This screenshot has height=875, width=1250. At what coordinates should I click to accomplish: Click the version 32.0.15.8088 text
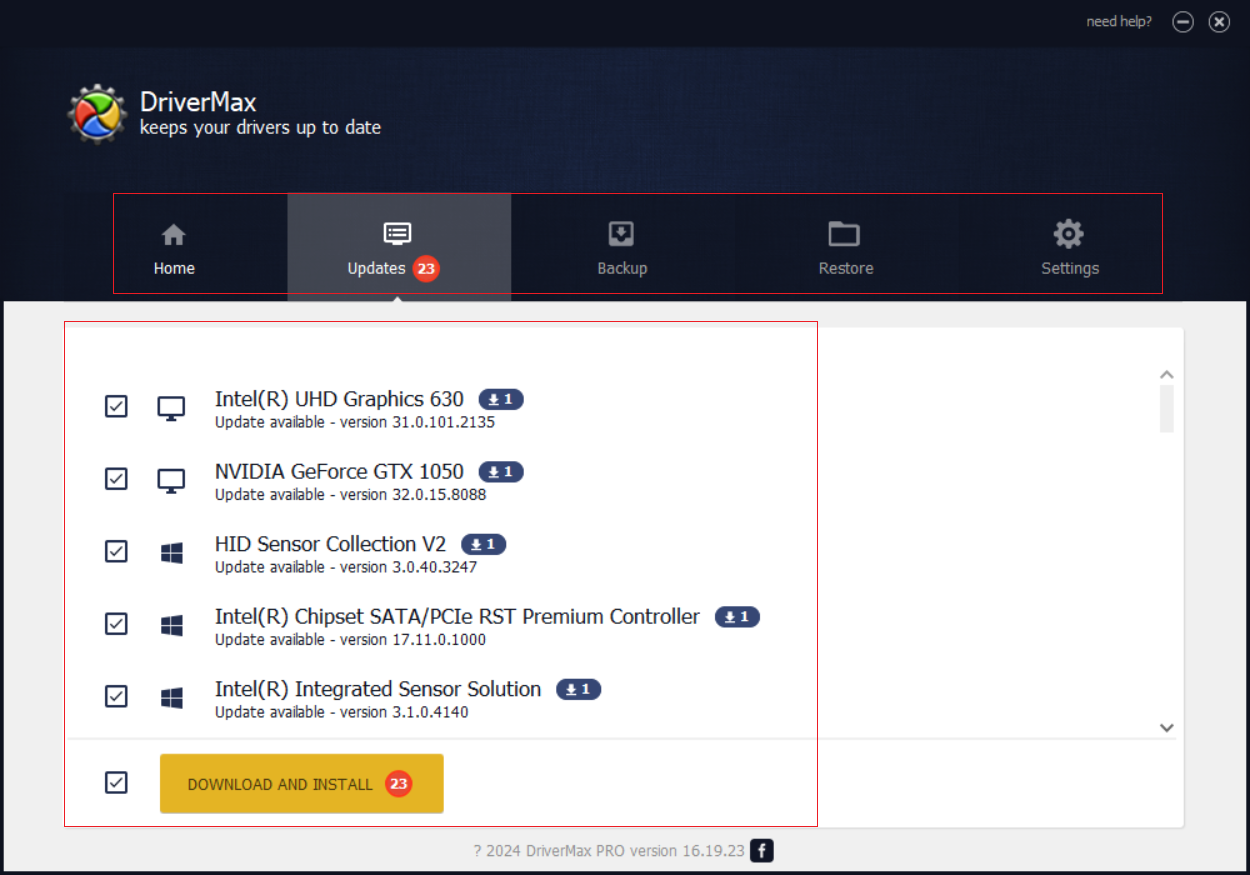click(413, 495)
